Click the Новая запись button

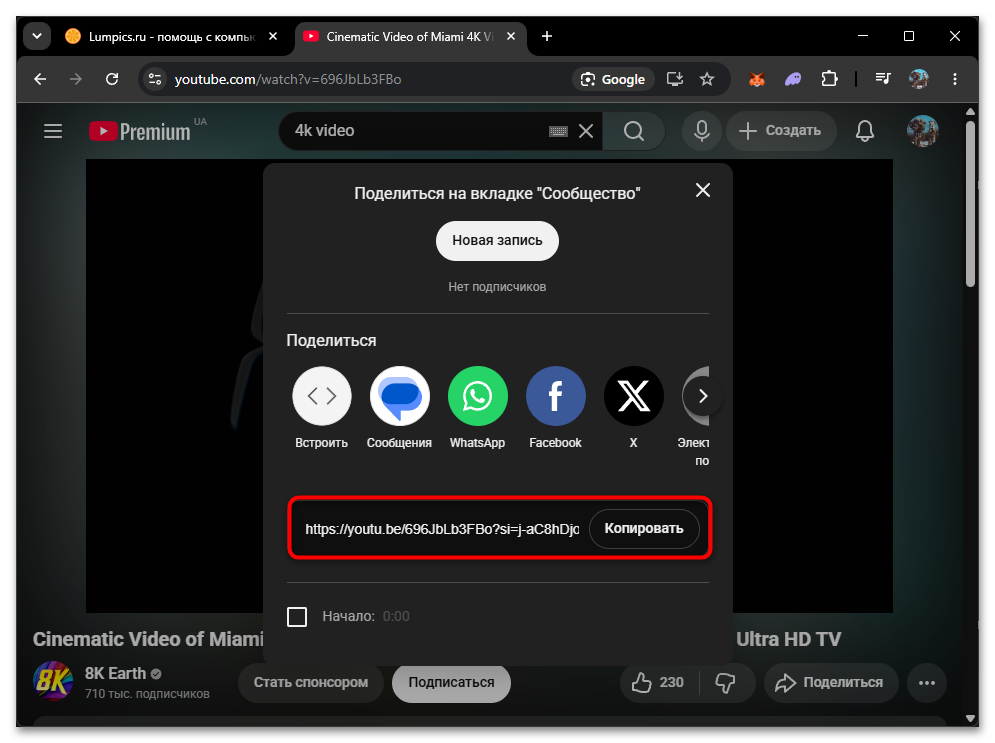(498, 240)
